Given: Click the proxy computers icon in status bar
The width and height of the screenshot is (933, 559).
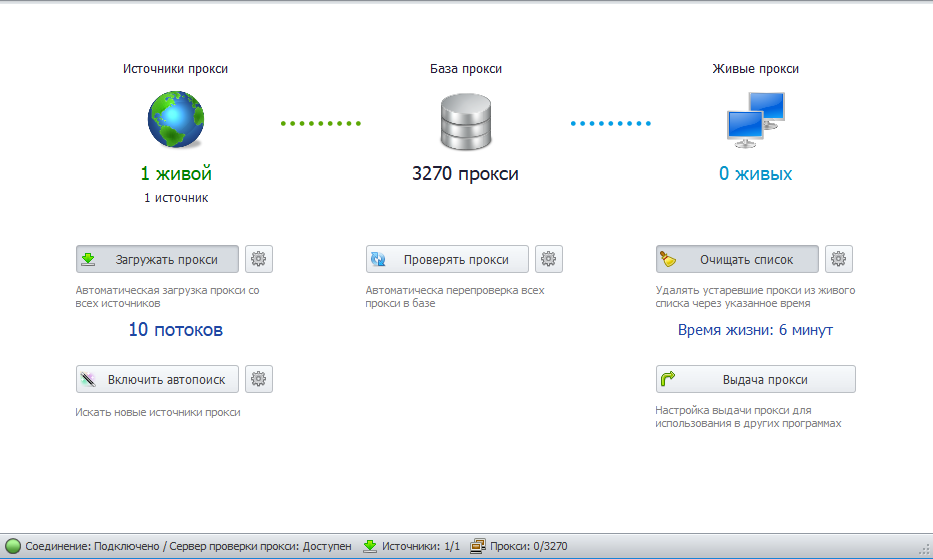Looking at the screenshot, I should pyautogui.click(x=478, y=546).
